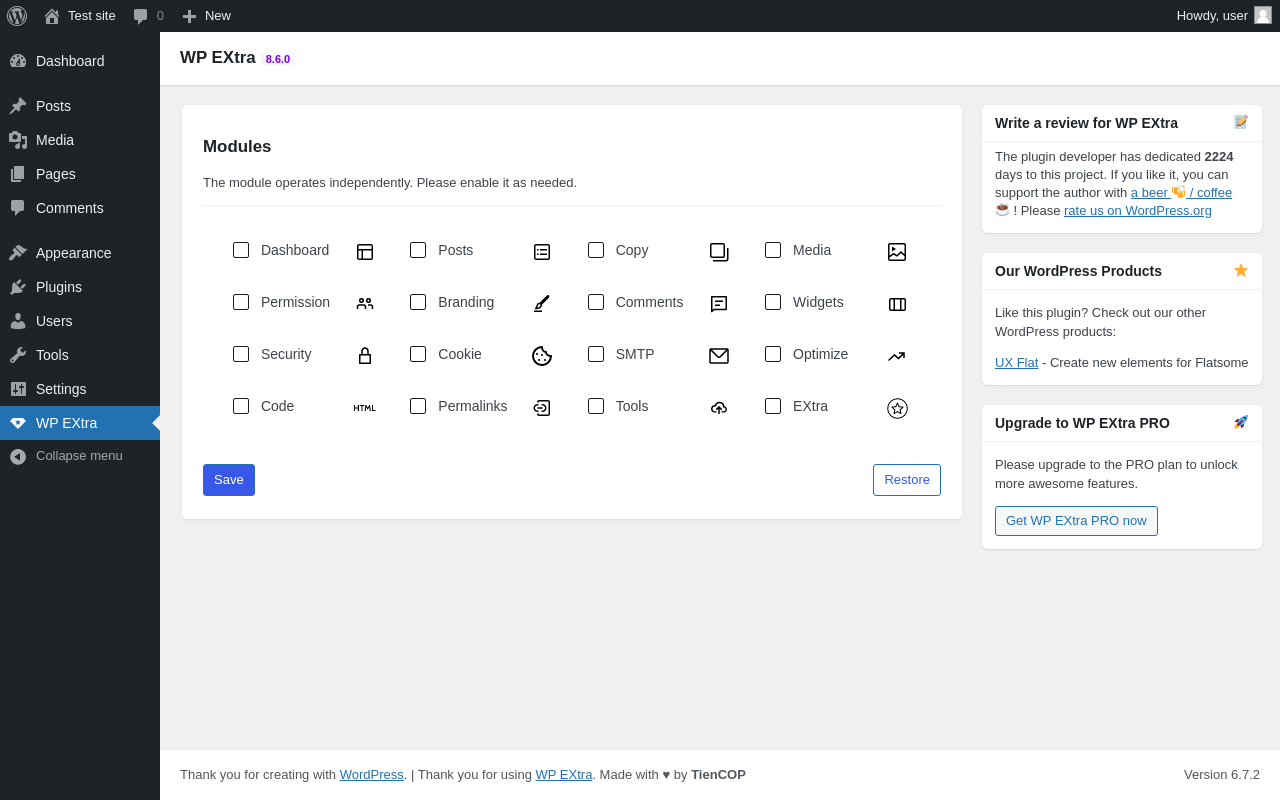Click the Cookie module cookie icon
The height and width of the screenshot is (800, 1280).
click(x=542, y=356)
